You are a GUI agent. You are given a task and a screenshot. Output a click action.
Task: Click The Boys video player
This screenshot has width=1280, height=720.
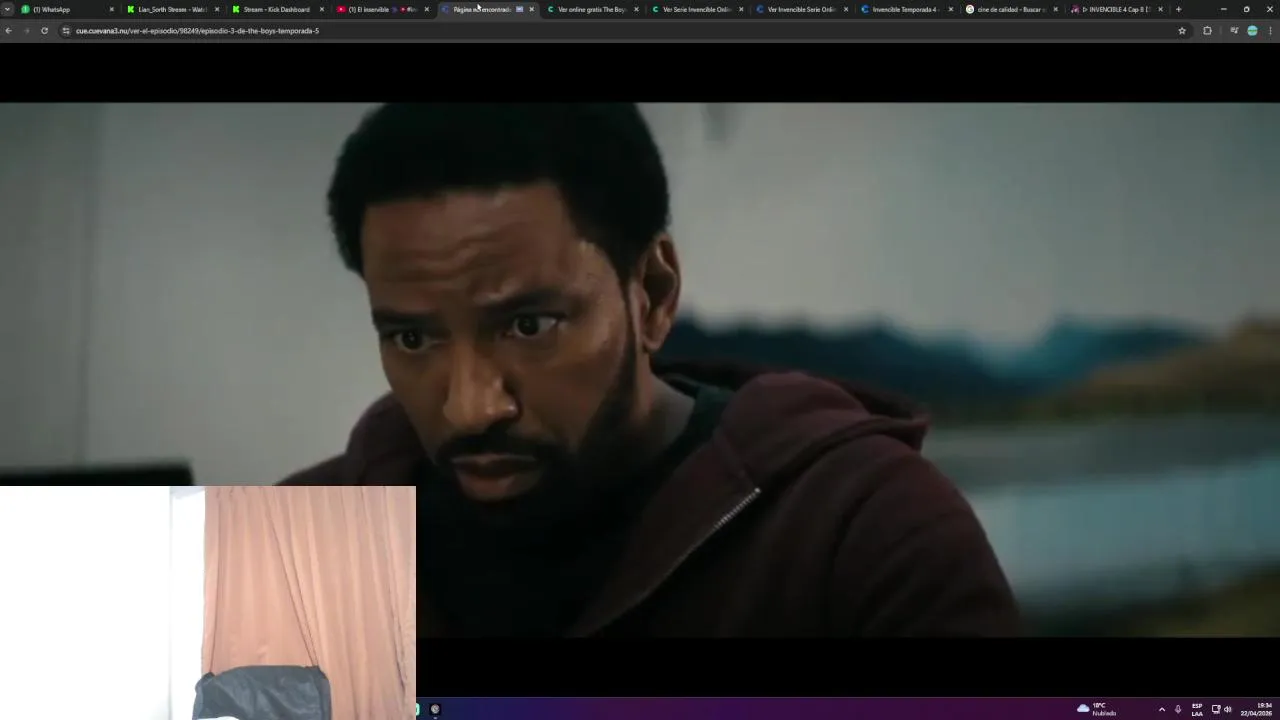(x=640, y=370)
